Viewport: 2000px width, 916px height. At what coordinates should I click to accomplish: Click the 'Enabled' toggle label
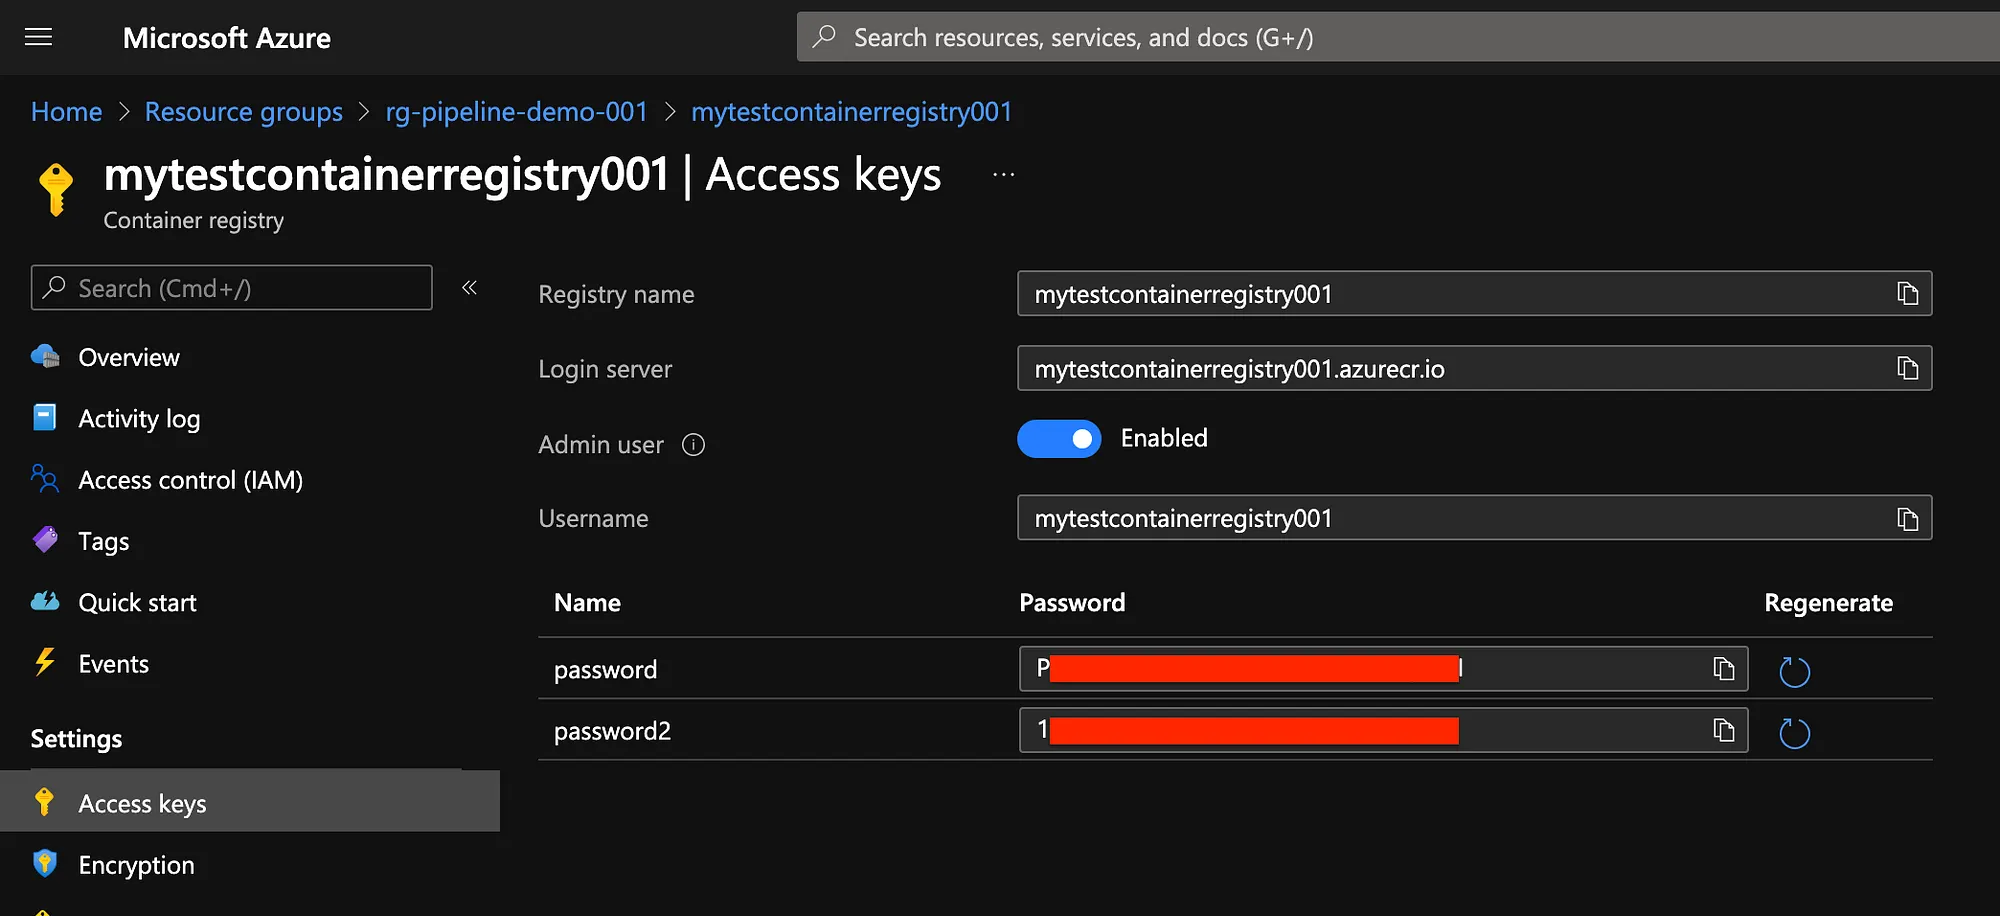click(x=1164, y=438)
